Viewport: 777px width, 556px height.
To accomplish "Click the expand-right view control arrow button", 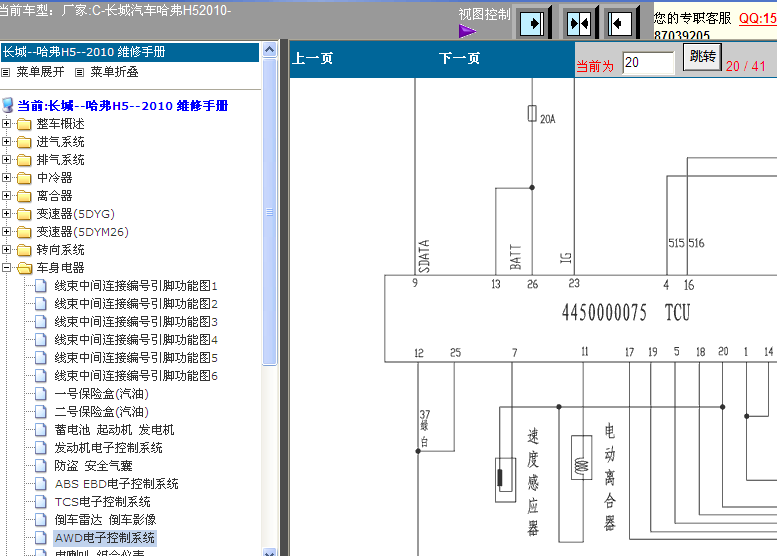I will (532, 23).
